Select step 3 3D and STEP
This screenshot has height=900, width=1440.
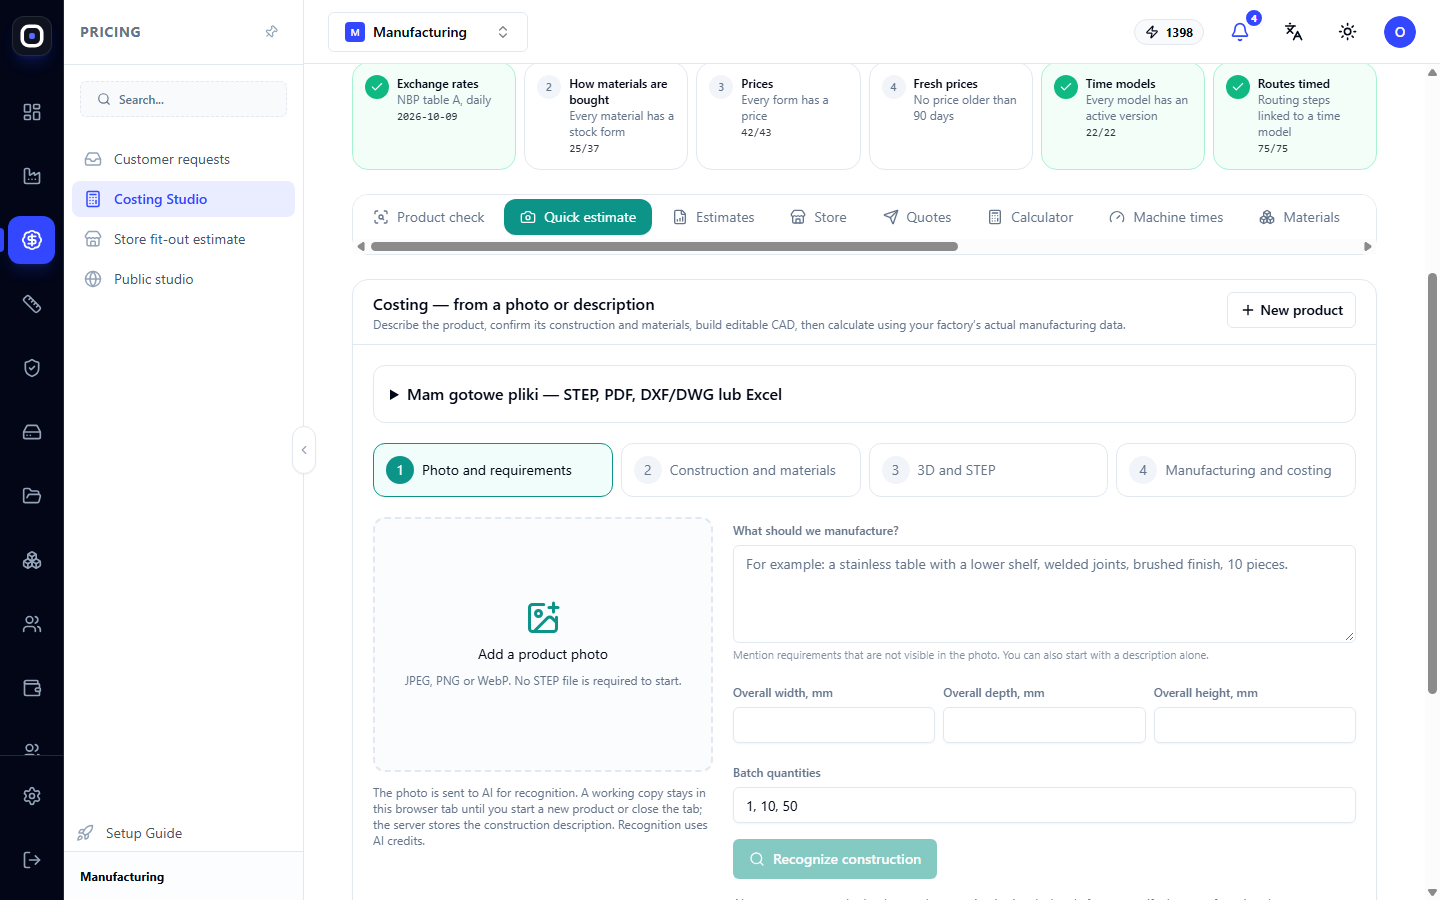(x=988, y=470)
